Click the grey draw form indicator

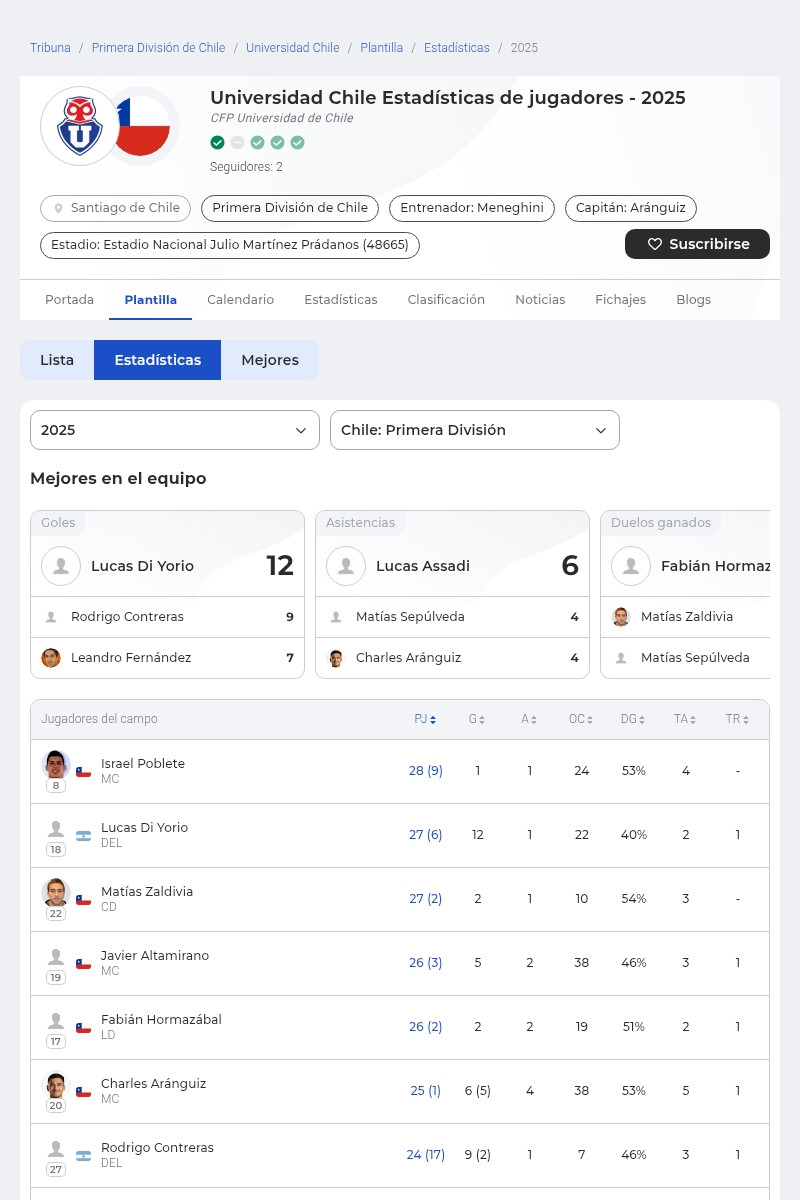click(237, 143)
